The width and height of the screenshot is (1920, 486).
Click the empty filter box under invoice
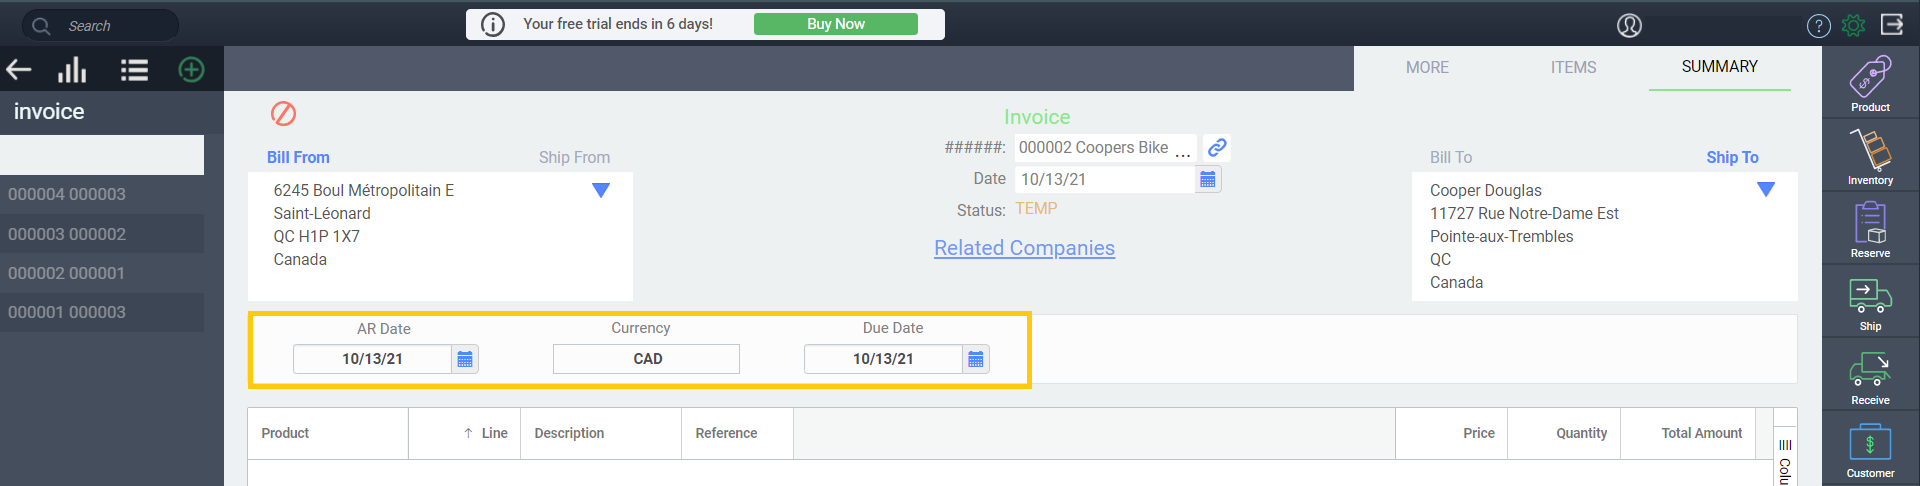pyautogui.click(x=102, y=155)
